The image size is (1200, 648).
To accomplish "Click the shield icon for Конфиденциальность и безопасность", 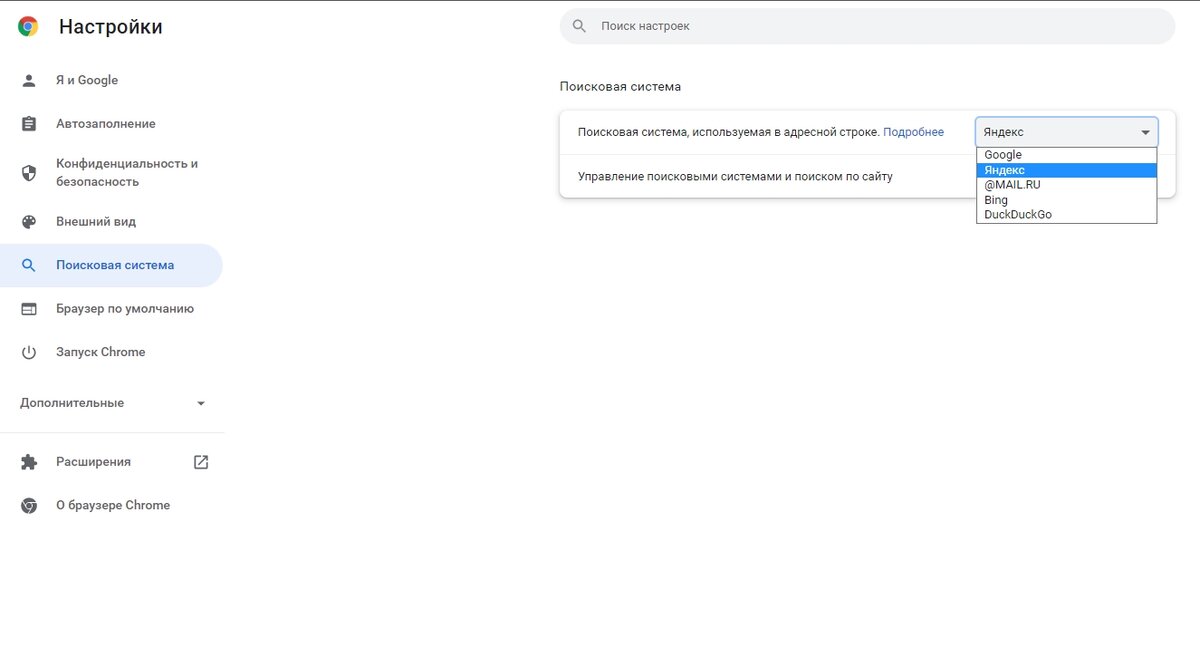I will [x=29, y=173].
